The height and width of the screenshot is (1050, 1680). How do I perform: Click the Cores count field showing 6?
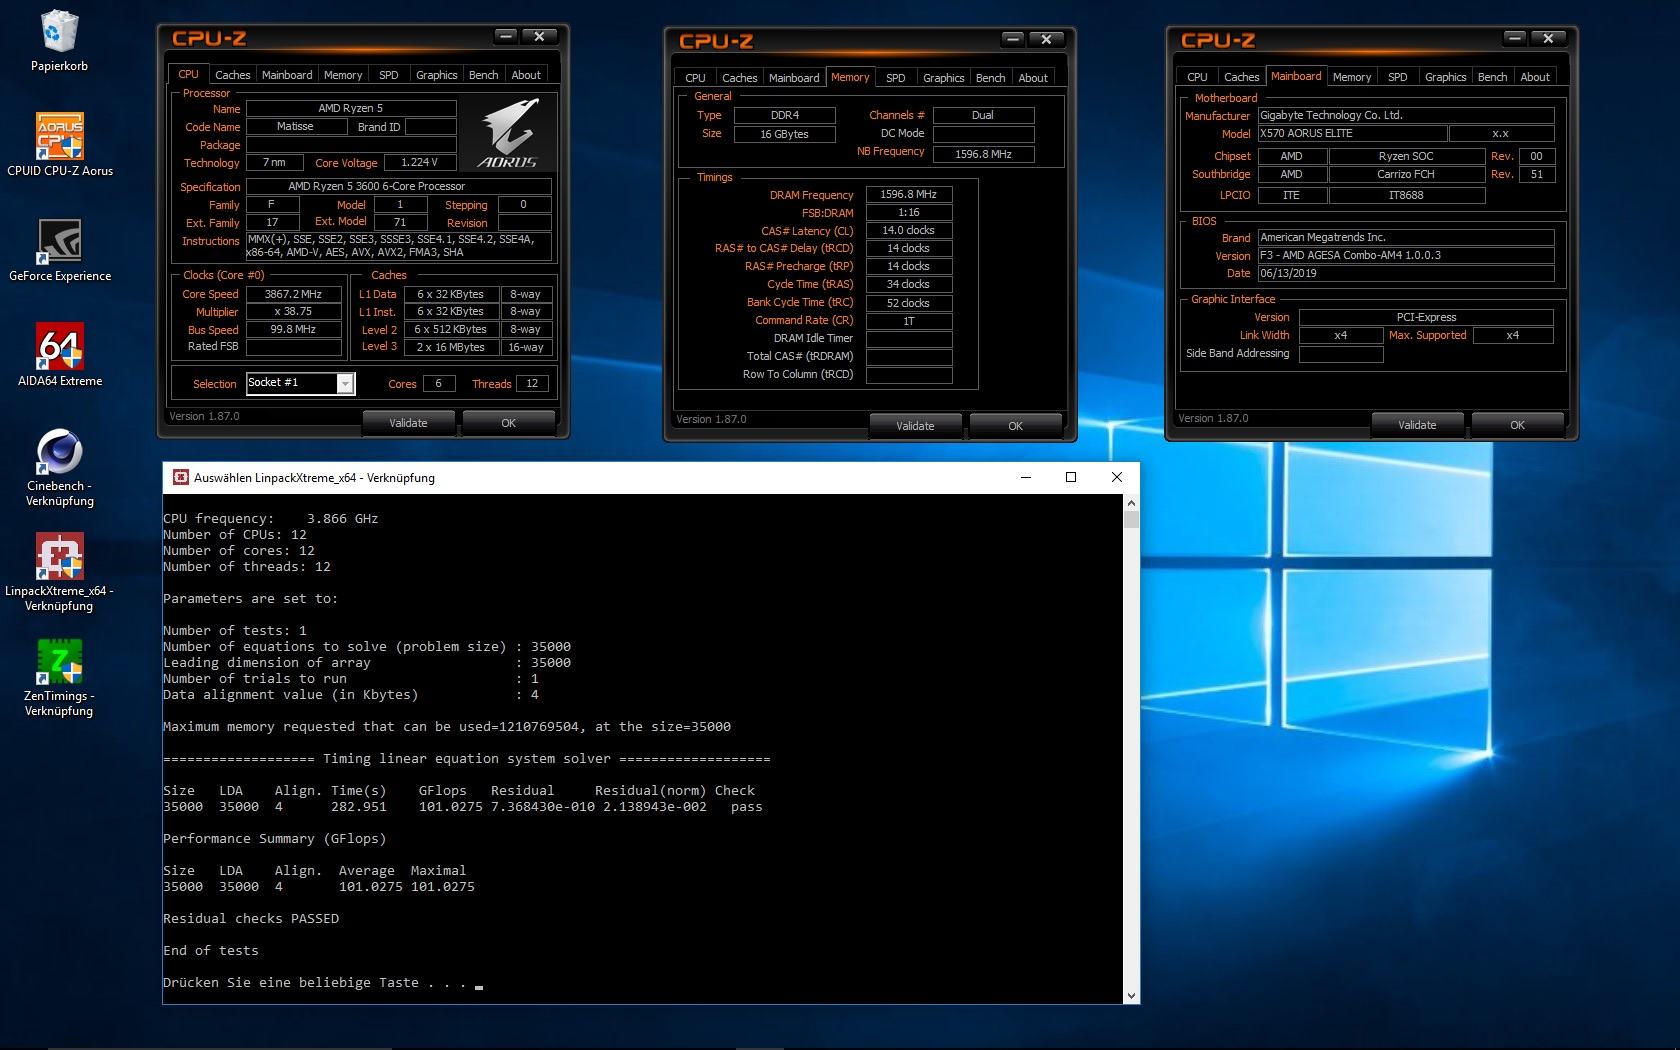439,383
